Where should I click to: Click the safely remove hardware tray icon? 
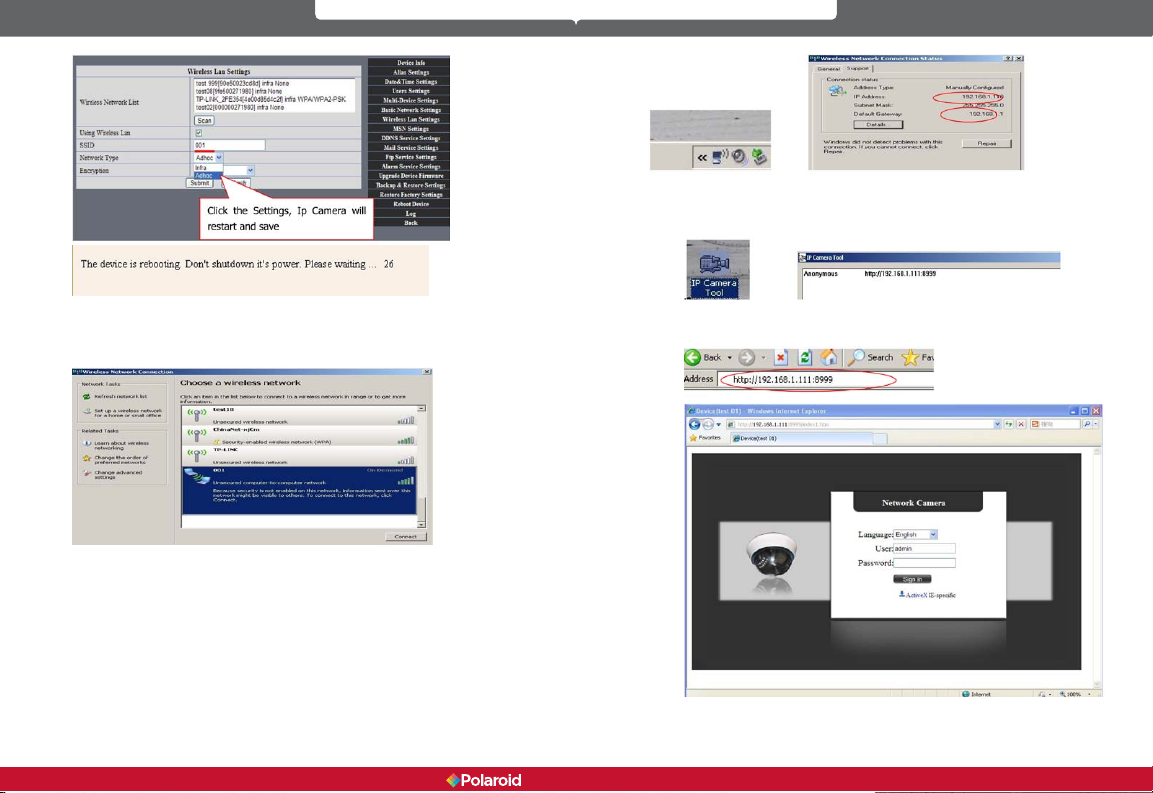point(760,157)
